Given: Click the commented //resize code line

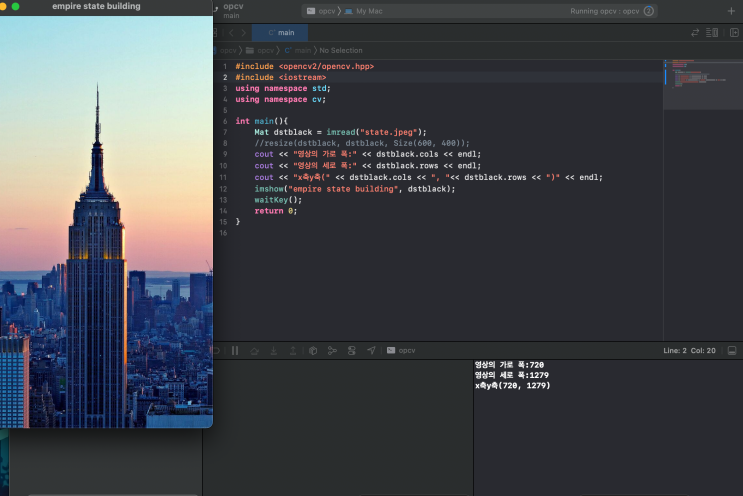Looking at the screenshot, I should point(362,143).
